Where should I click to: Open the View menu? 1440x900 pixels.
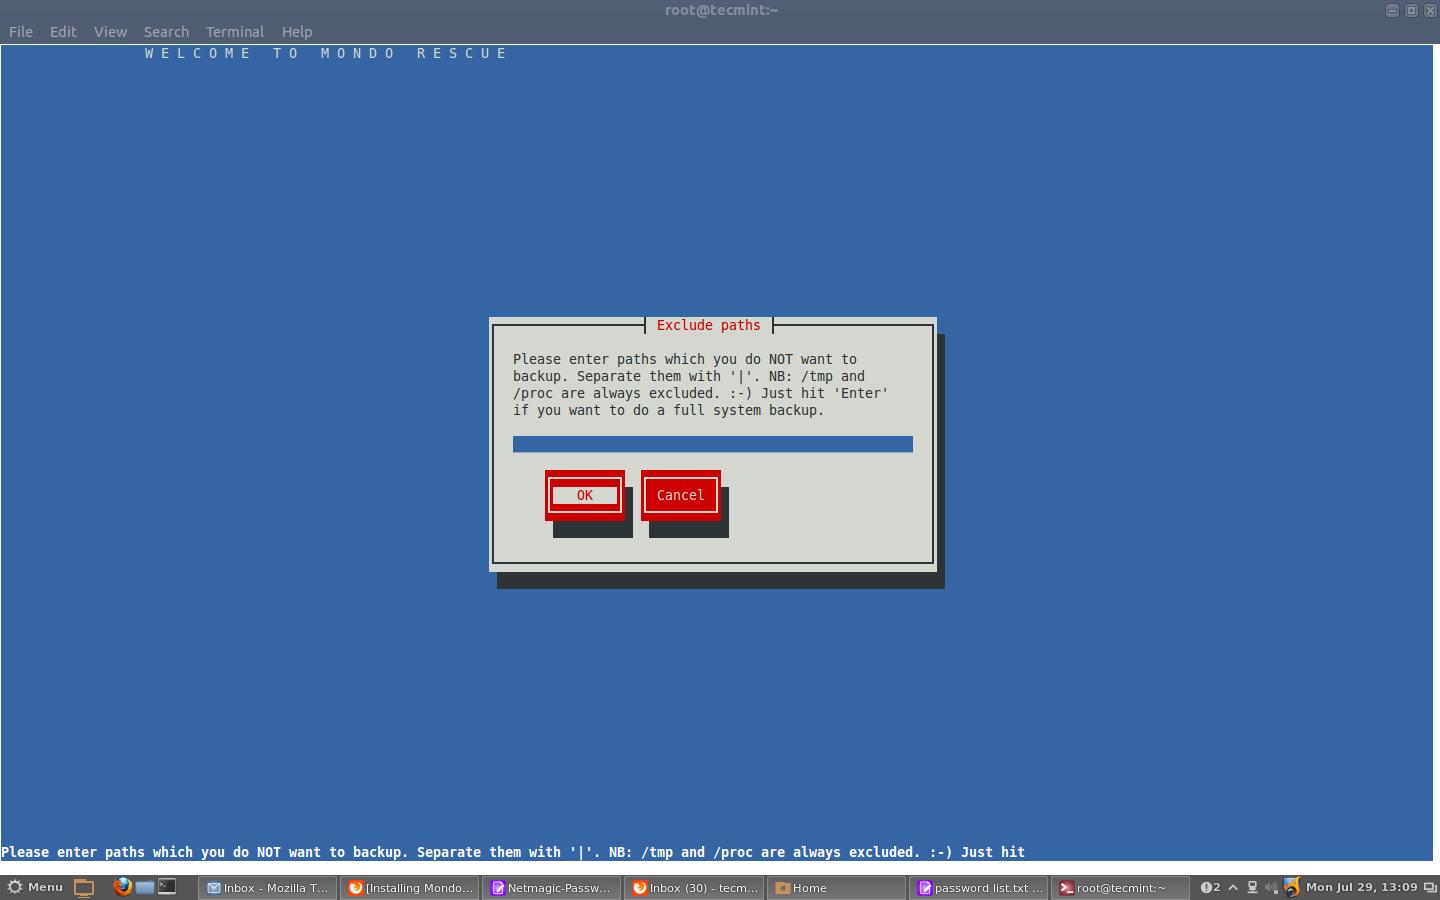click(x=110, y=32)
